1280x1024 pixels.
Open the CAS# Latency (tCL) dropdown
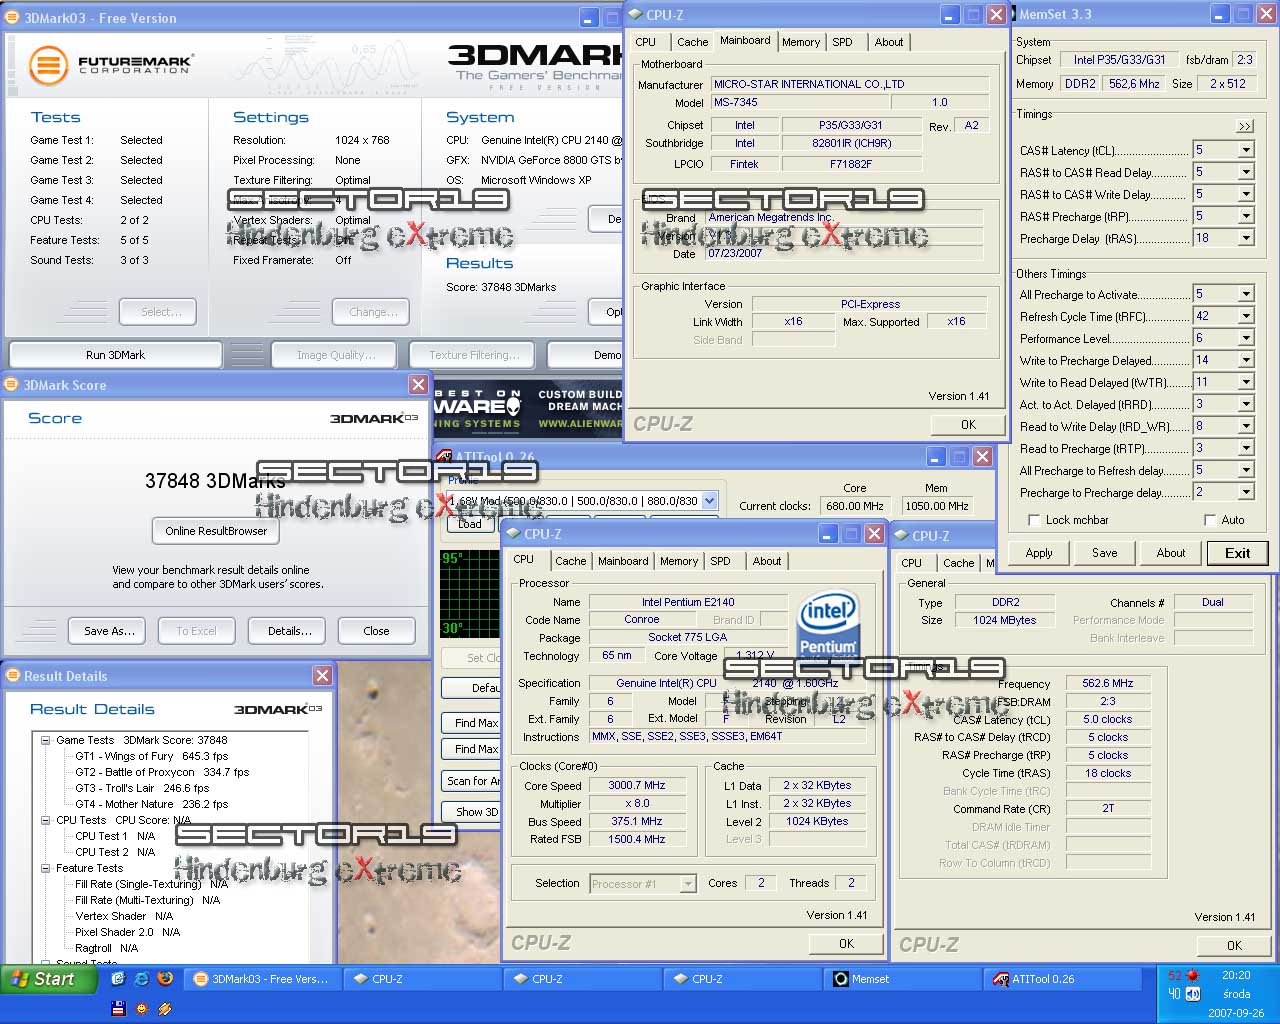point(1245,150)
